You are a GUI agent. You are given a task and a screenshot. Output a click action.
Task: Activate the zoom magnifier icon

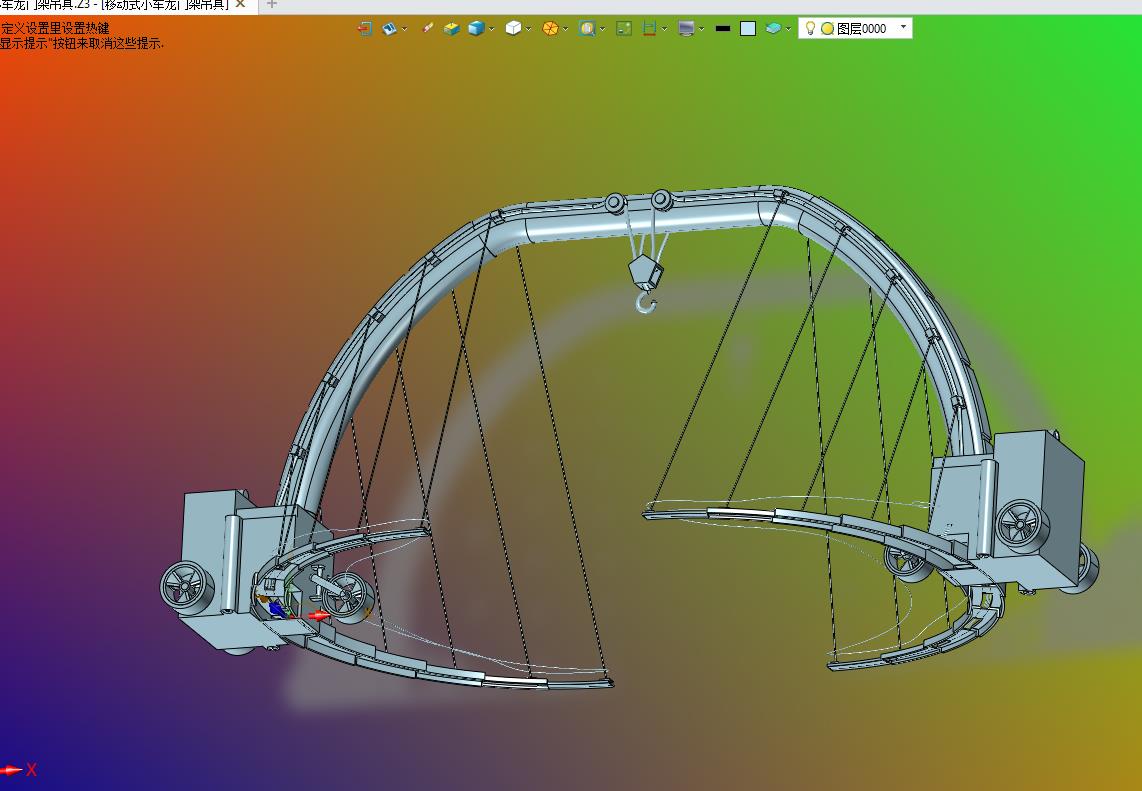tap(587, 28)
